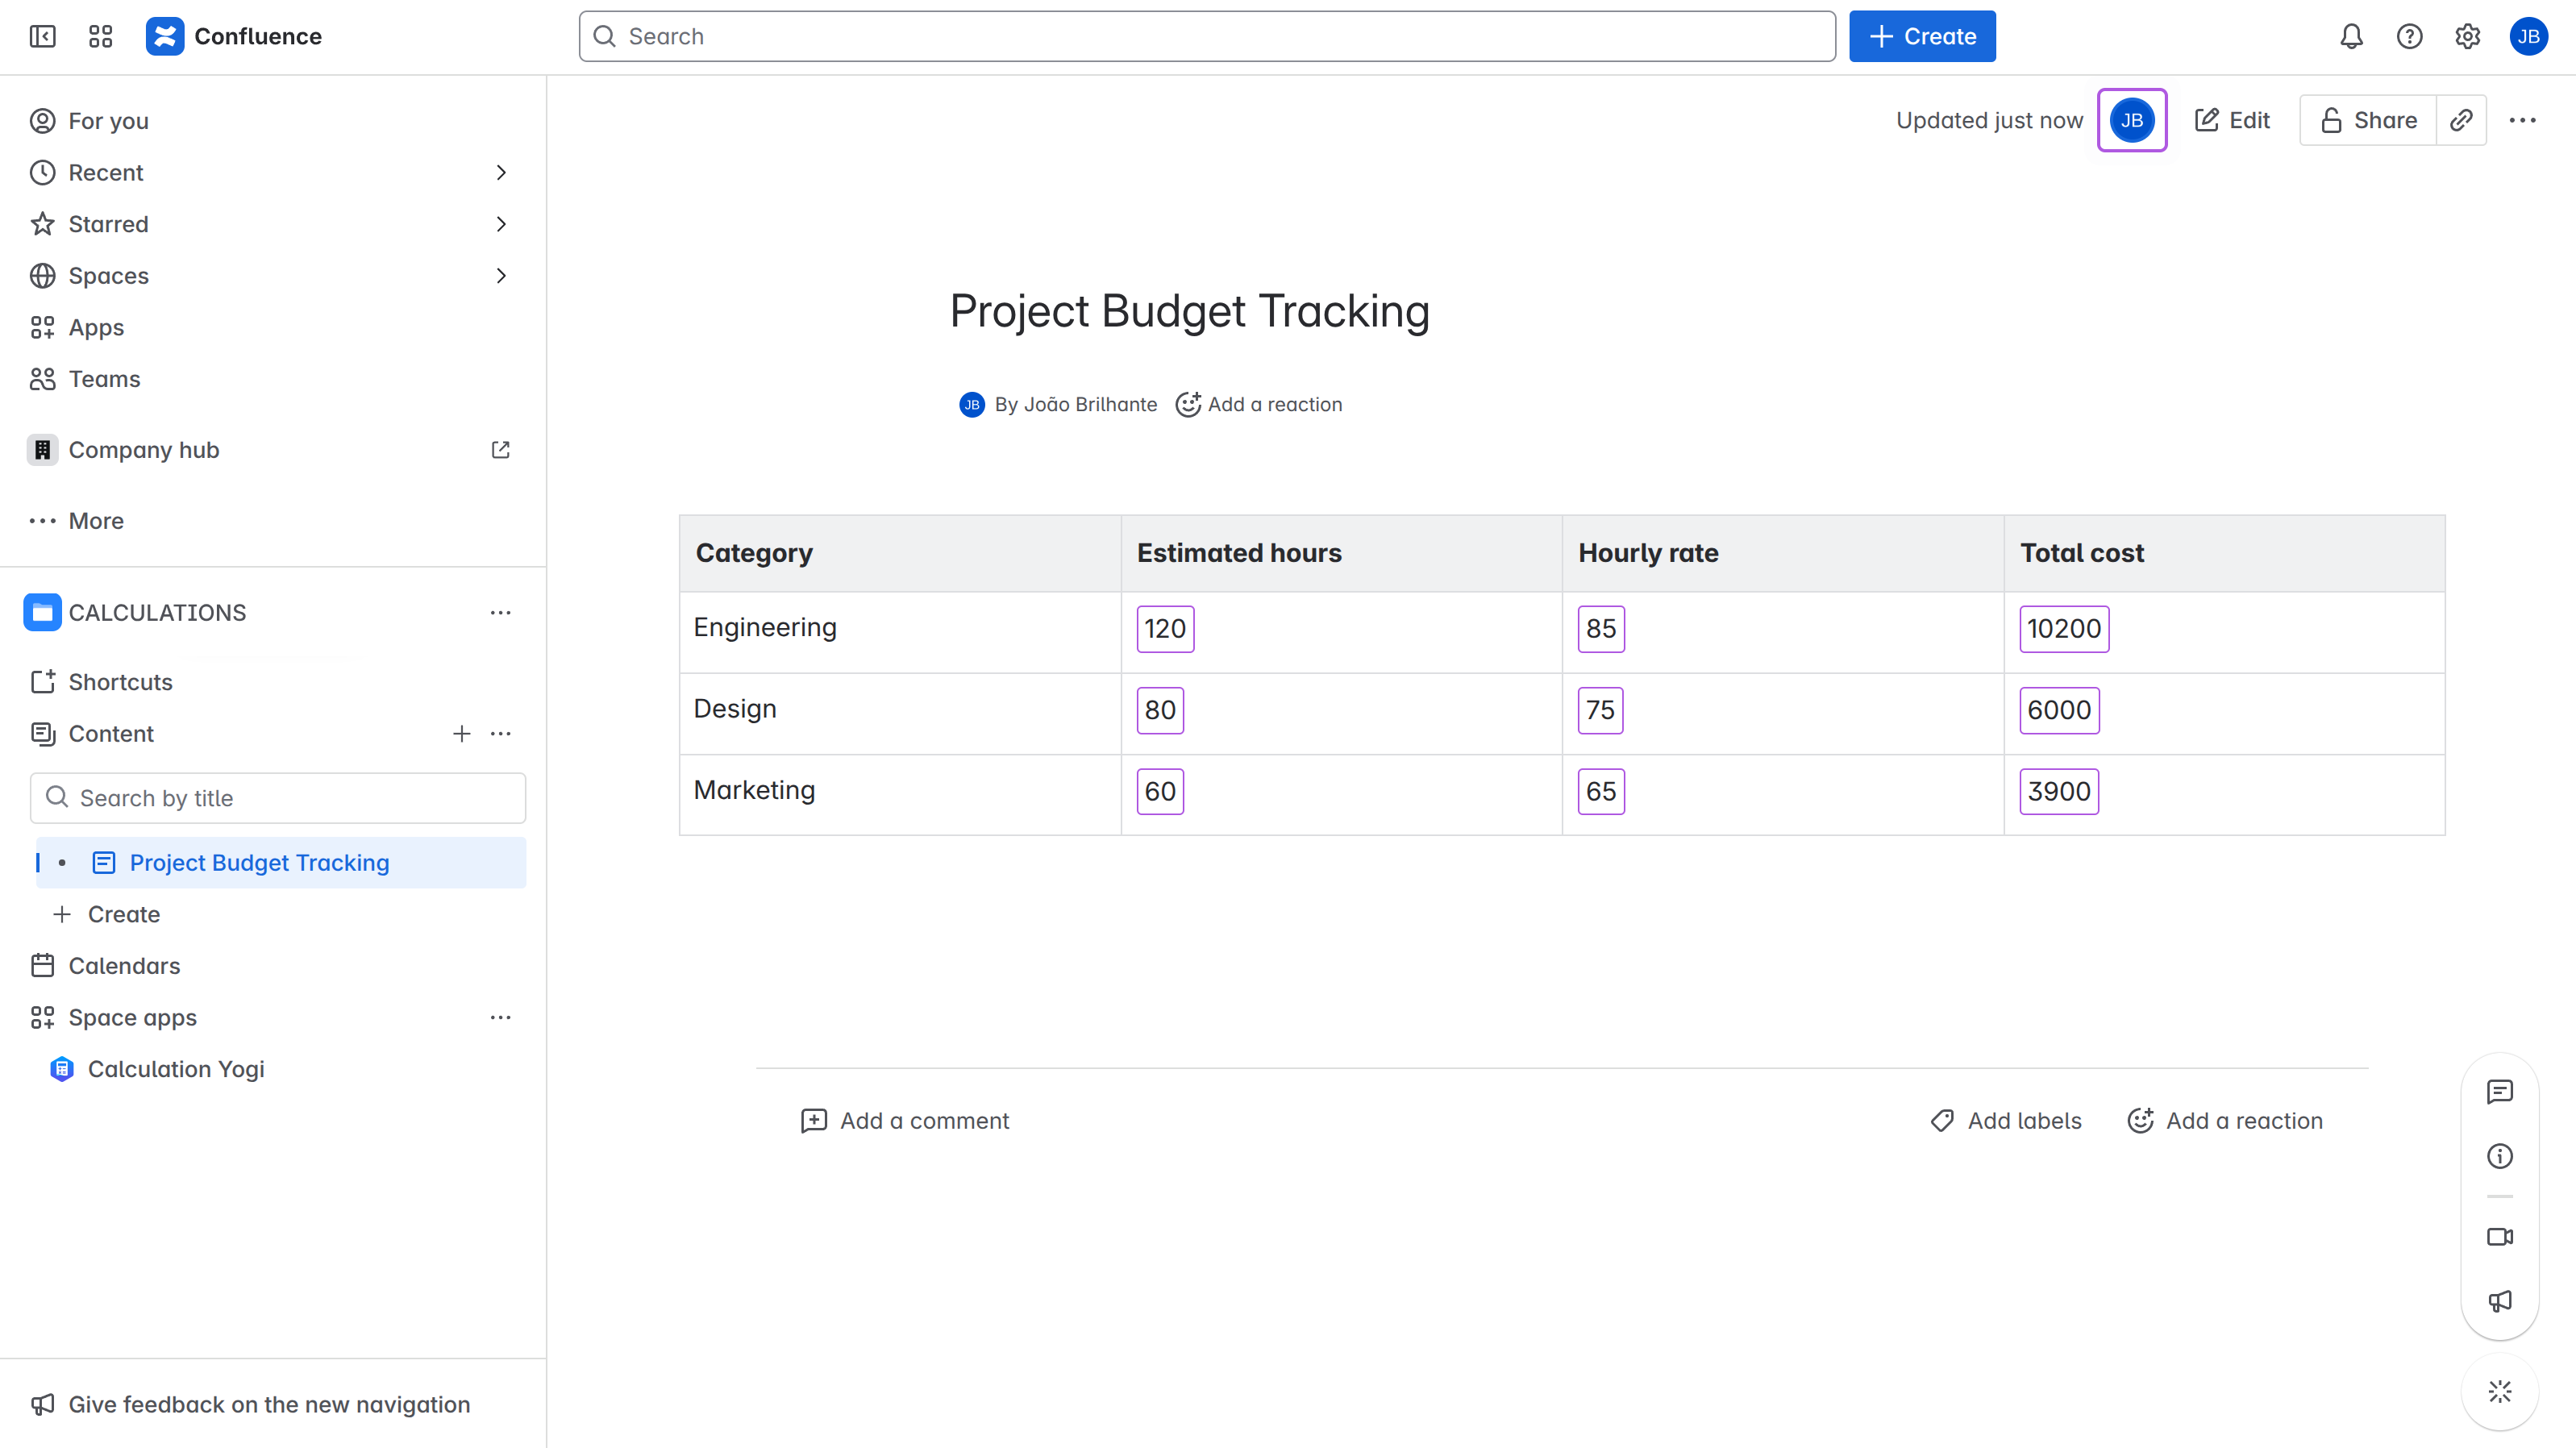The height and width of the screenshot is (1448, 2576).
Task: Open the page comments panel icon
Action: click(2499, 1091)
